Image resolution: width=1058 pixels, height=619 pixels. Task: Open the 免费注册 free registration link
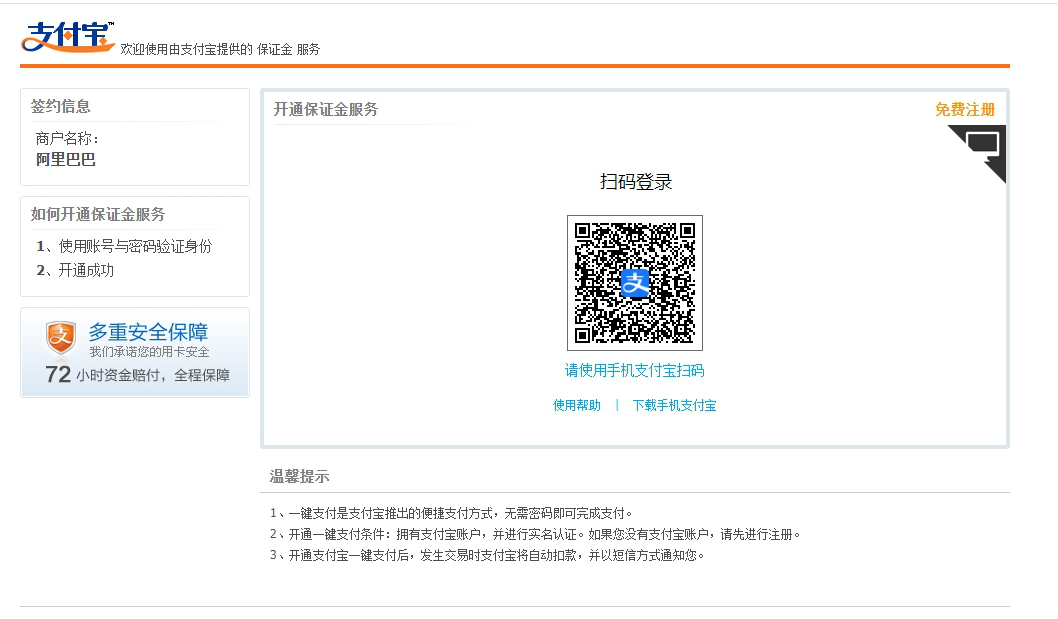[964, 110]
